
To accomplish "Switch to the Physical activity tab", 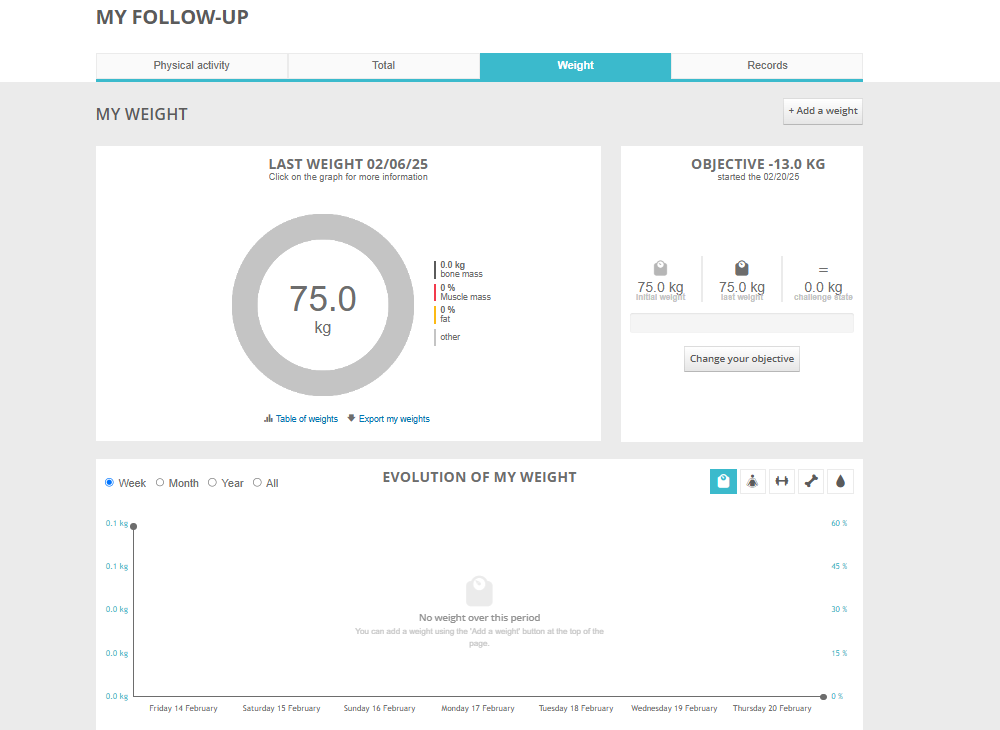I will 192,66.
